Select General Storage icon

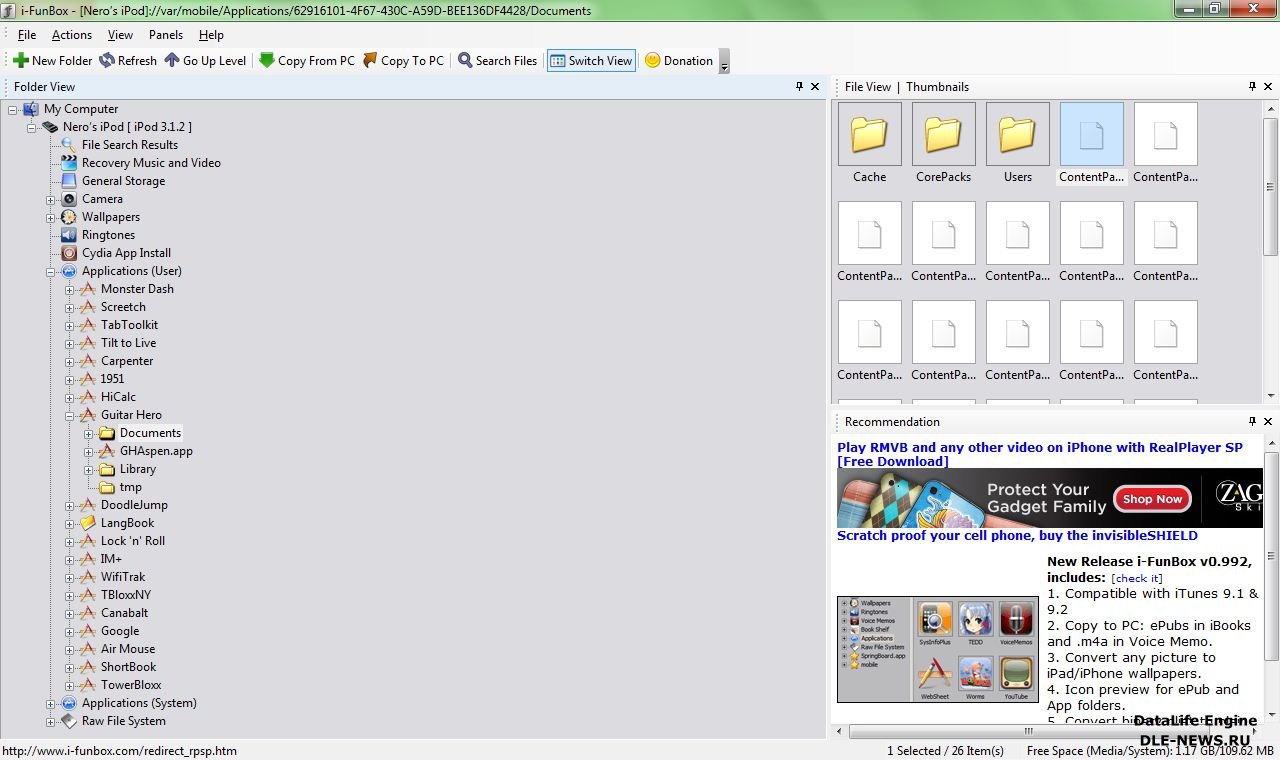pos(69,181)
